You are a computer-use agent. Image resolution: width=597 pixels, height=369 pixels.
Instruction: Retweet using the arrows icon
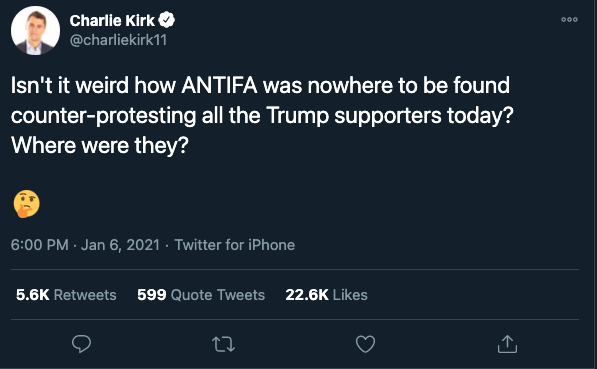223,344
